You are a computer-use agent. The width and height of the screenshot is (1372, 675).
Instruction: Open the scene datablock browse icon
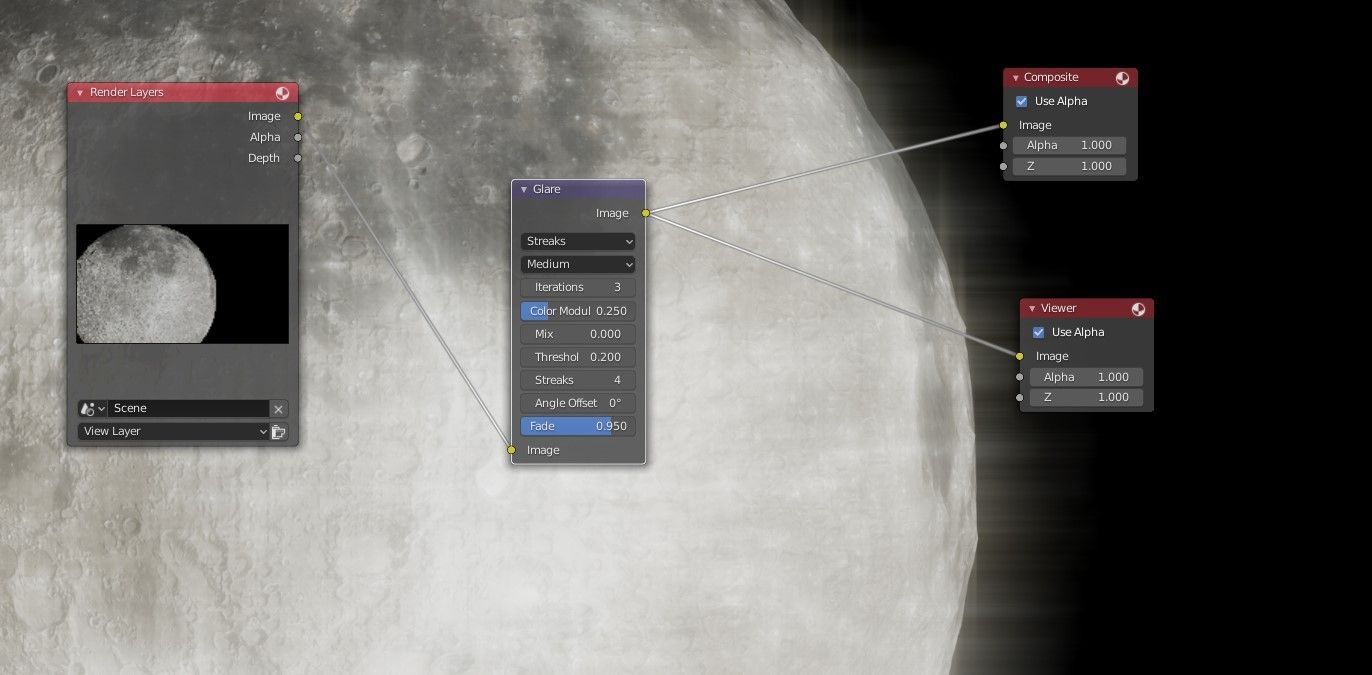pyautogui.click(x=91, y=408)
